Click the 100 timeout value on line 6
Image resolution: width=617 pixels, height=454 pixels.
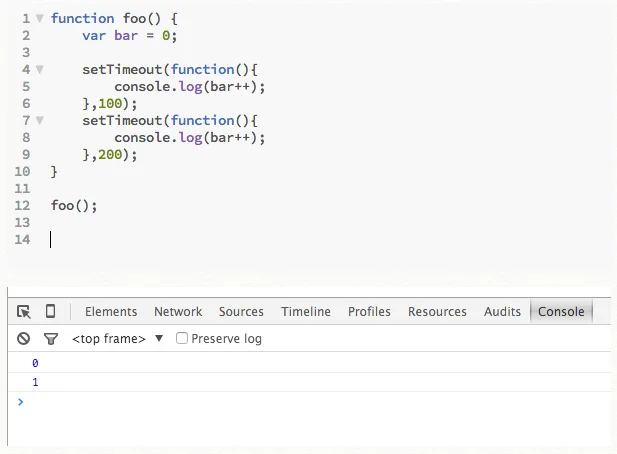point(110,103)
